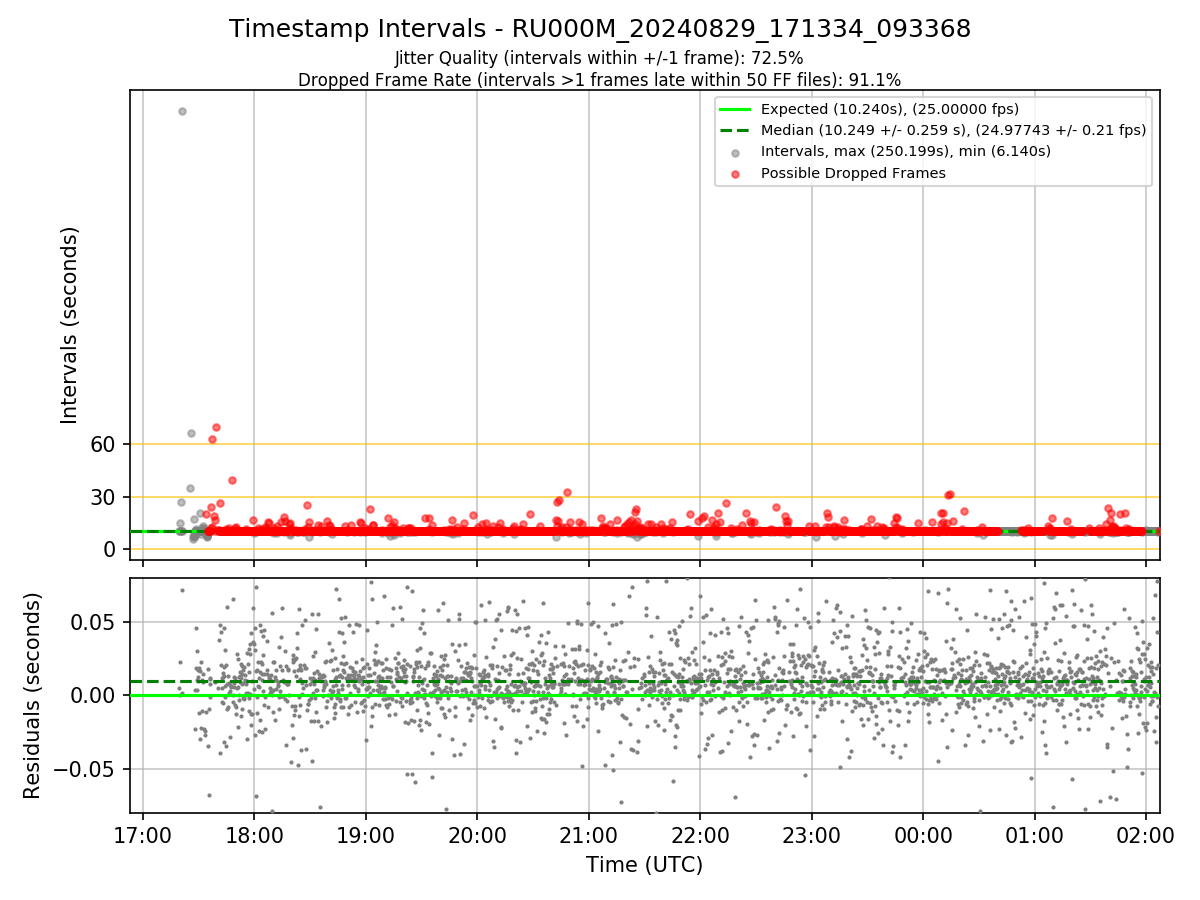Click the red dot marker sample in the legend
Screen dimensions: 1200x900
click(x=735, y=174)
